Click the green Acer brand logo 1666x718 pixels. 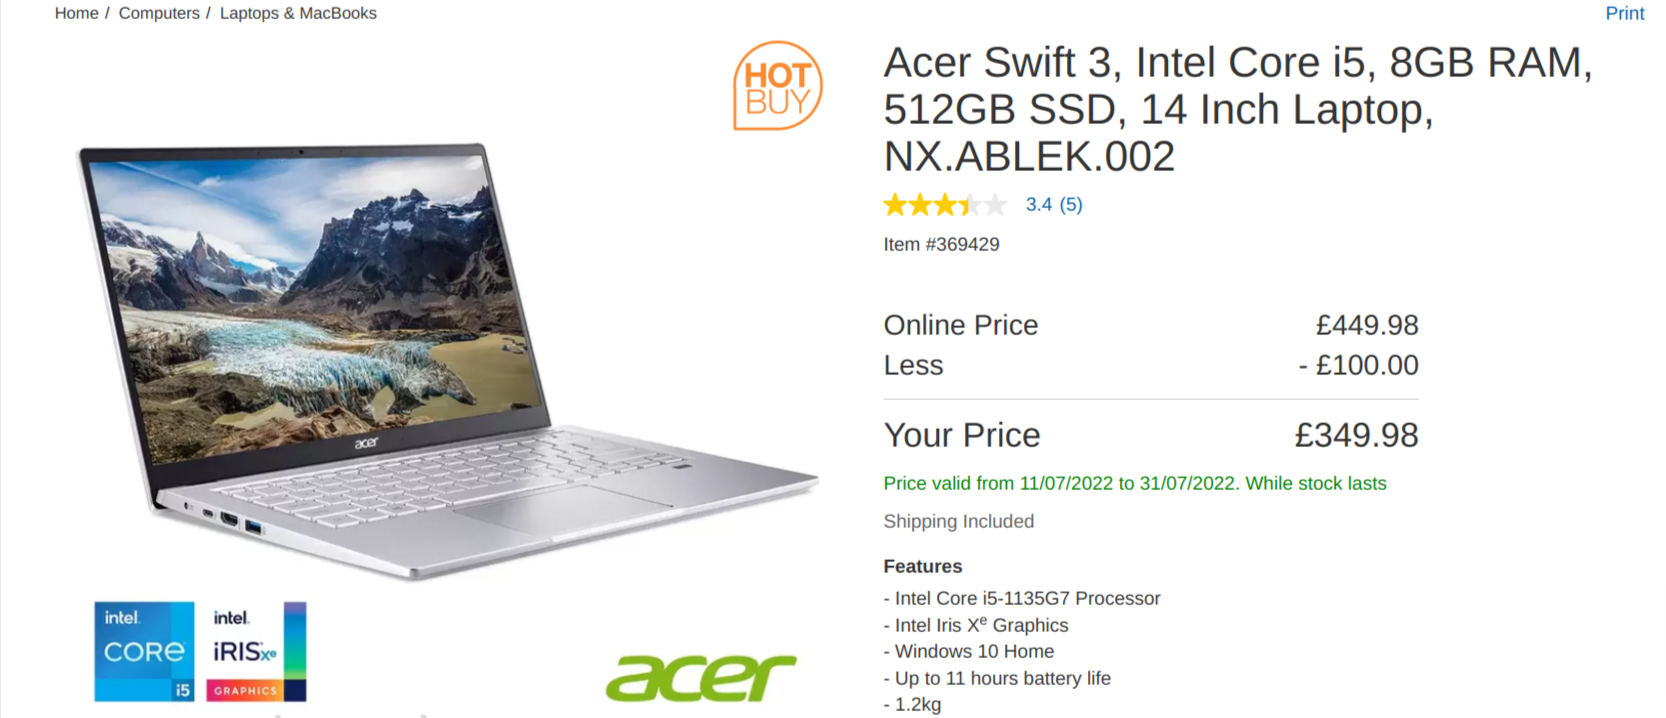pos(700,677)
